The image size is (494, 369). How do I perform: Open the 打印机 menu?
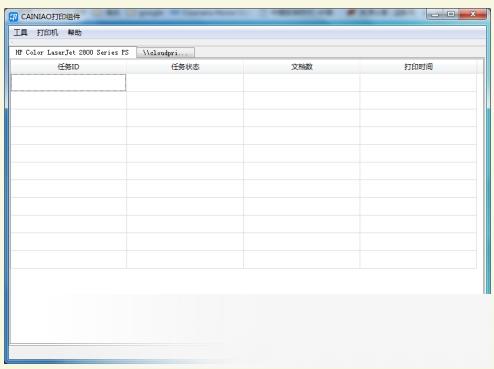[47, 33]
